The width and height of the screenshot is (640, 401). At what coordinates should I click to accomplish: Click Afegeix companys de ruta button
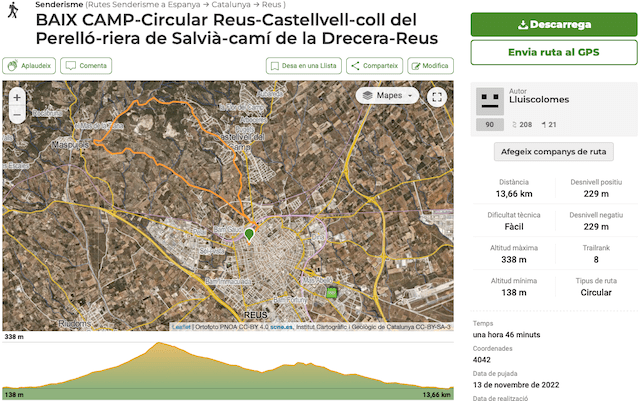(553, 152)
